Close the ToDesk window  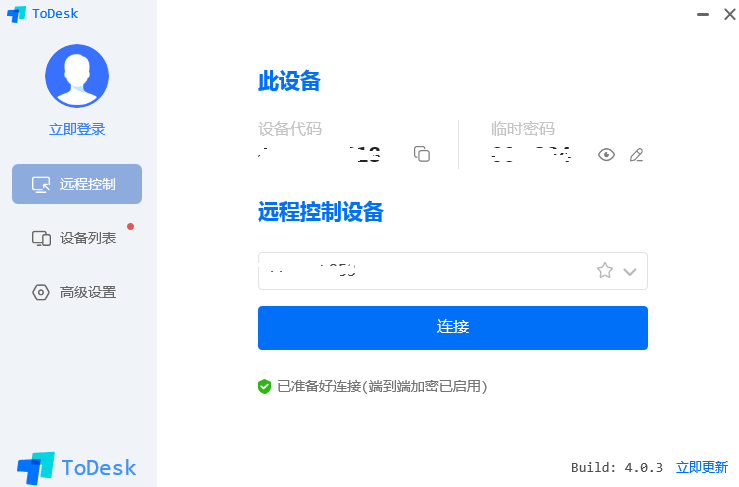730,15
